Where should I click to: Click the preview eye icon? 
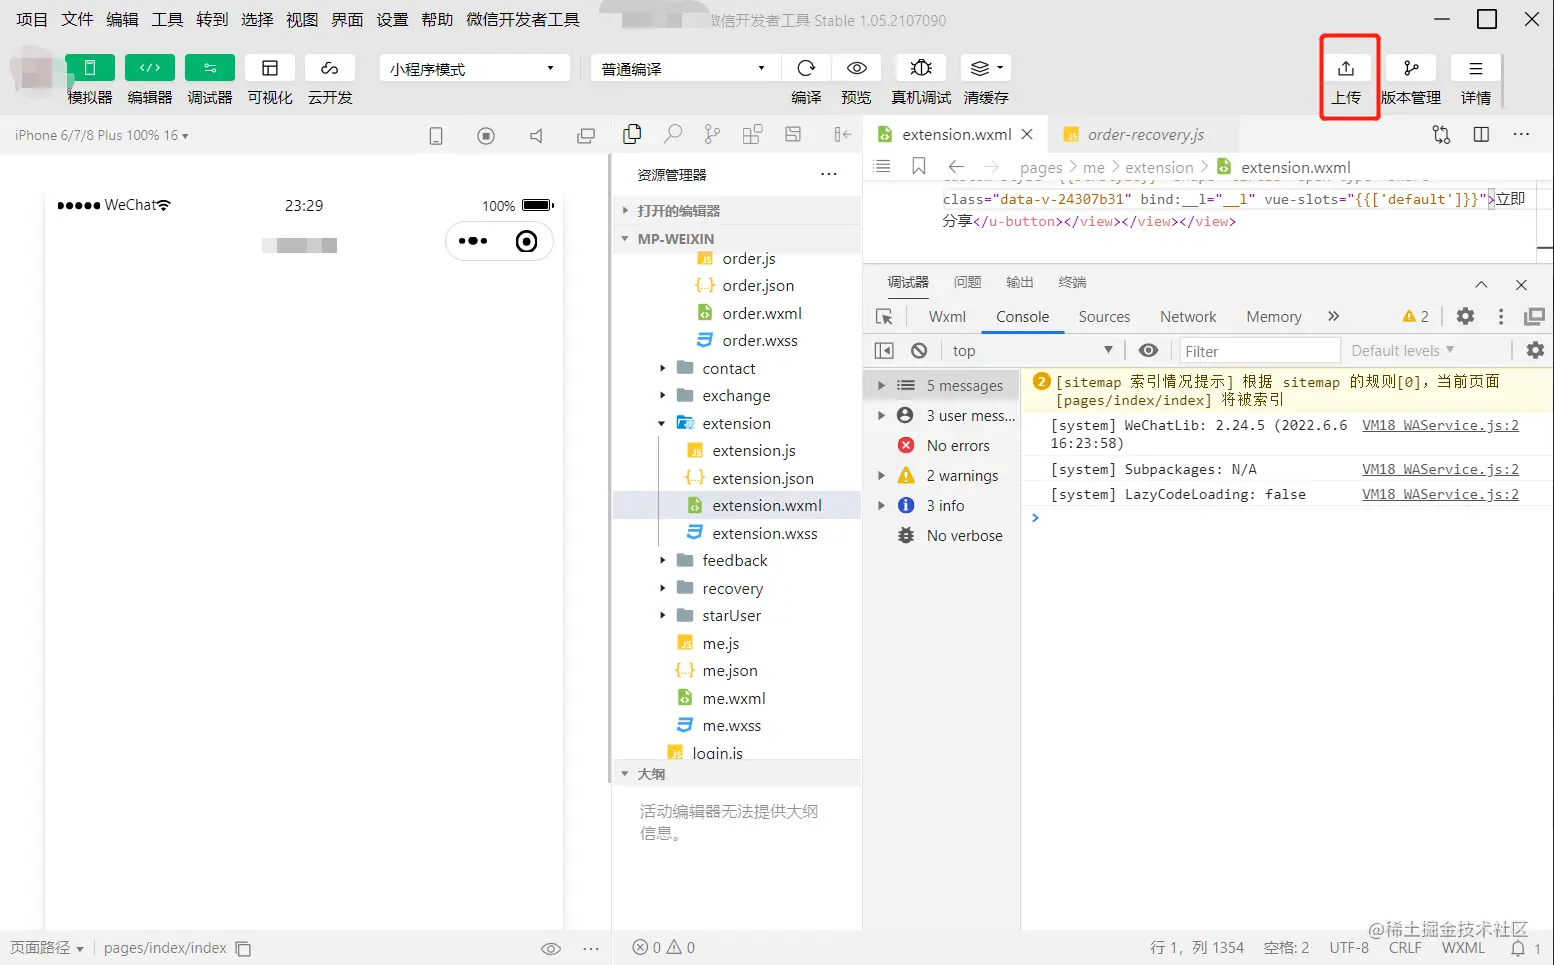857,68
